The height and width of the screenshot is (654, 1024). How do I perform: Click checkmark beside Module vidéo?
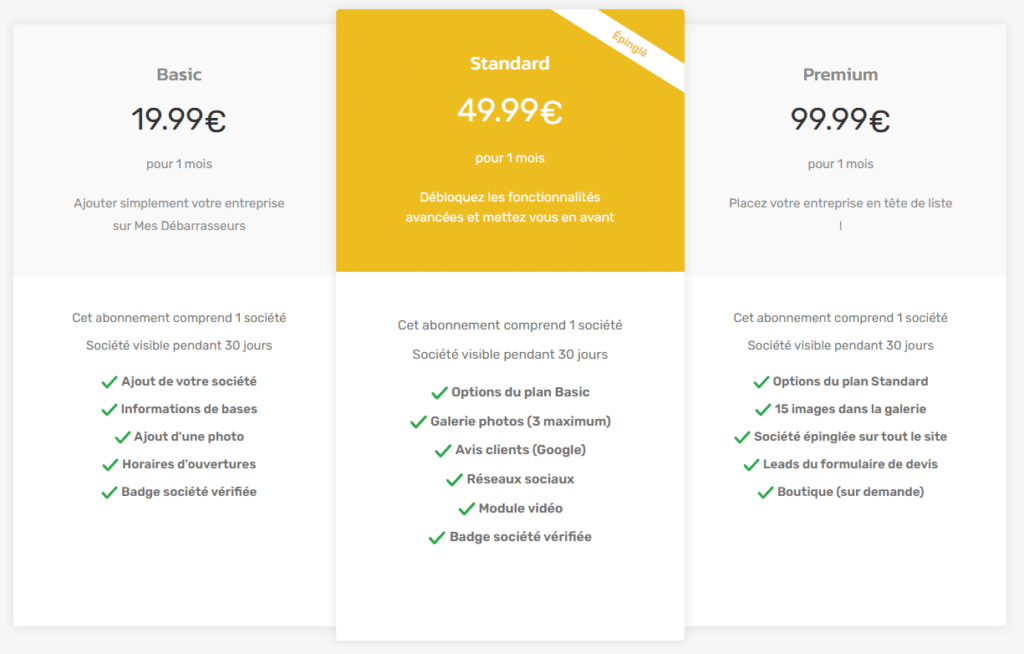[466, 509]
